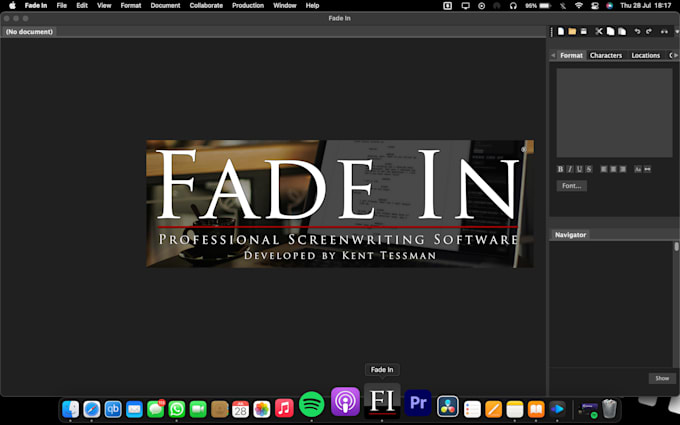
Task: Open Spotify from the Dock
Action: 311,404
